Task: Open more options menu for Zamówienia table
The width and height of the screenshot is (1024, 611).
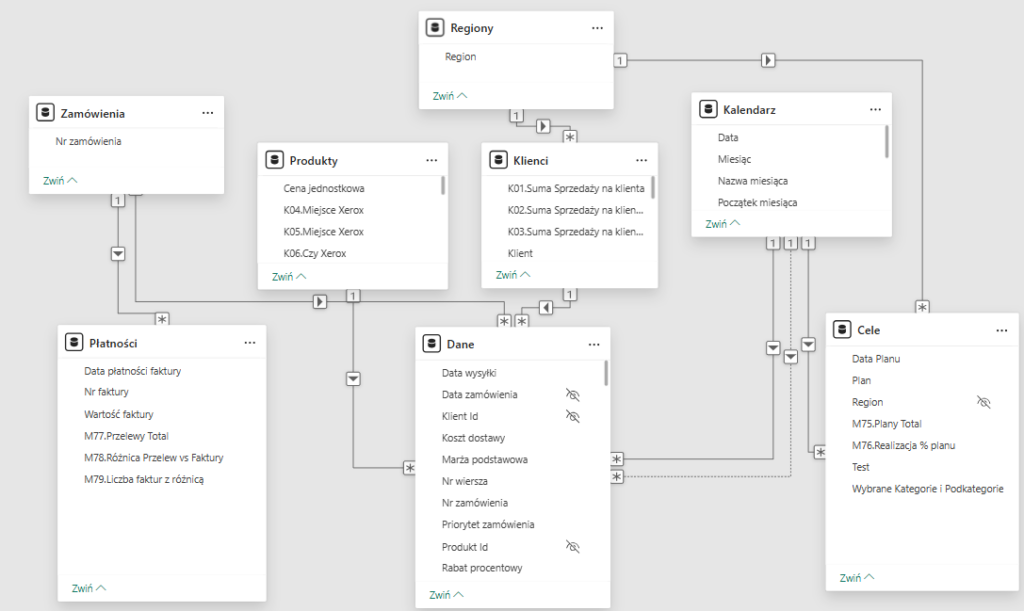Action: click(x=208, y=113)
